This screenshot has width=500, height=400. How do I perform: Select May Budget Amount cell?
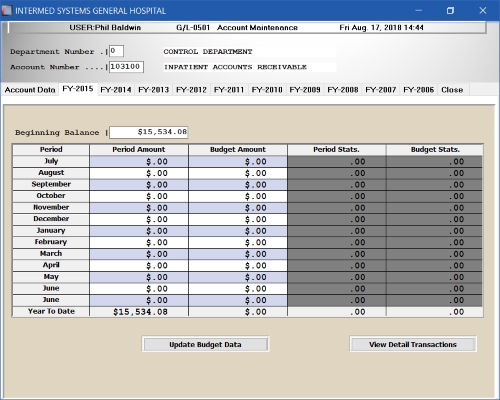(x=238, y=277)
